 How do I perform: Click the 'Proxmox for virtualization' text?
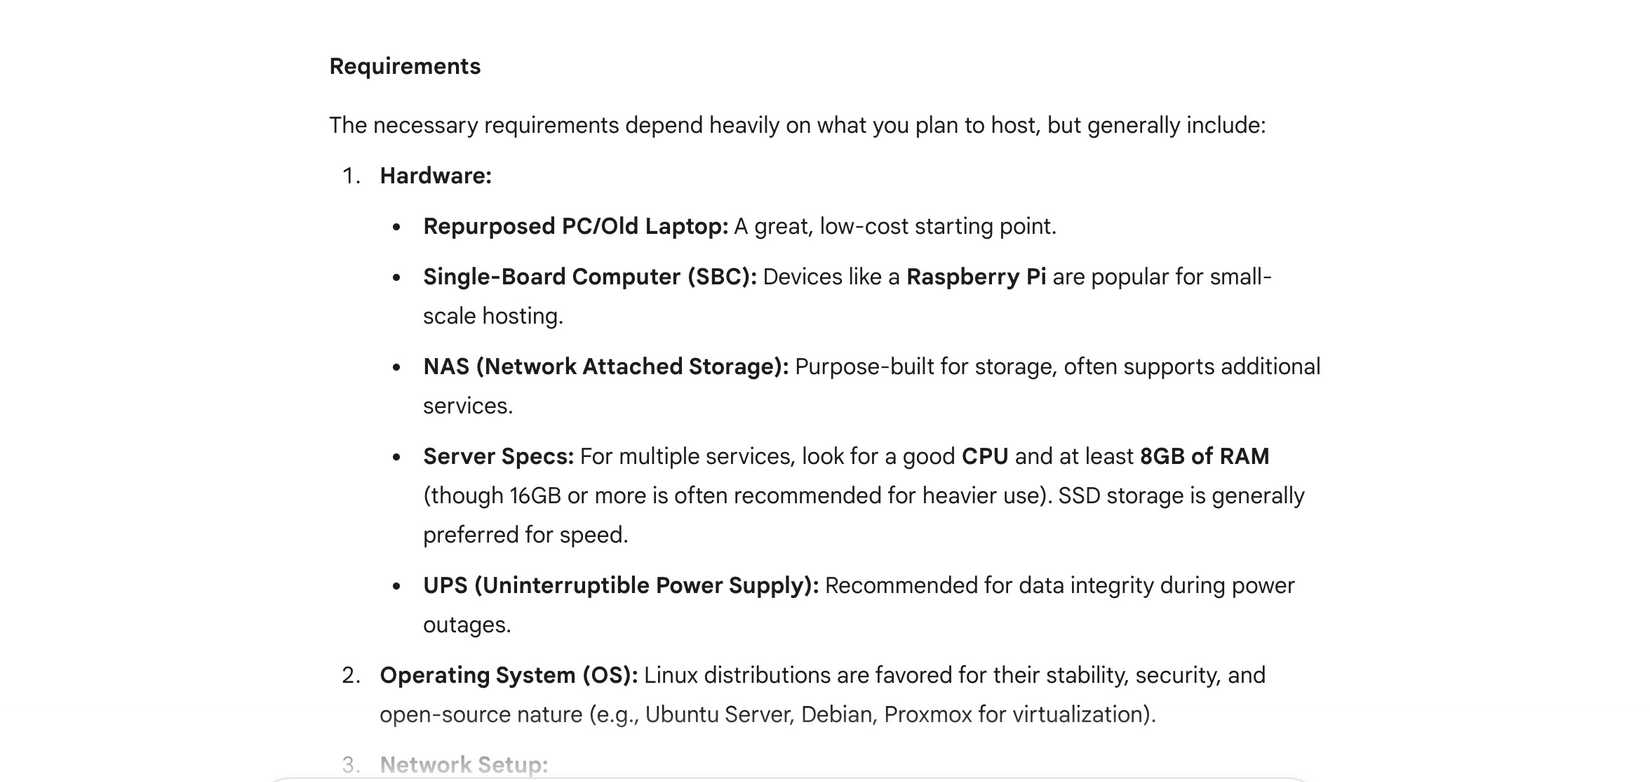1017,715
